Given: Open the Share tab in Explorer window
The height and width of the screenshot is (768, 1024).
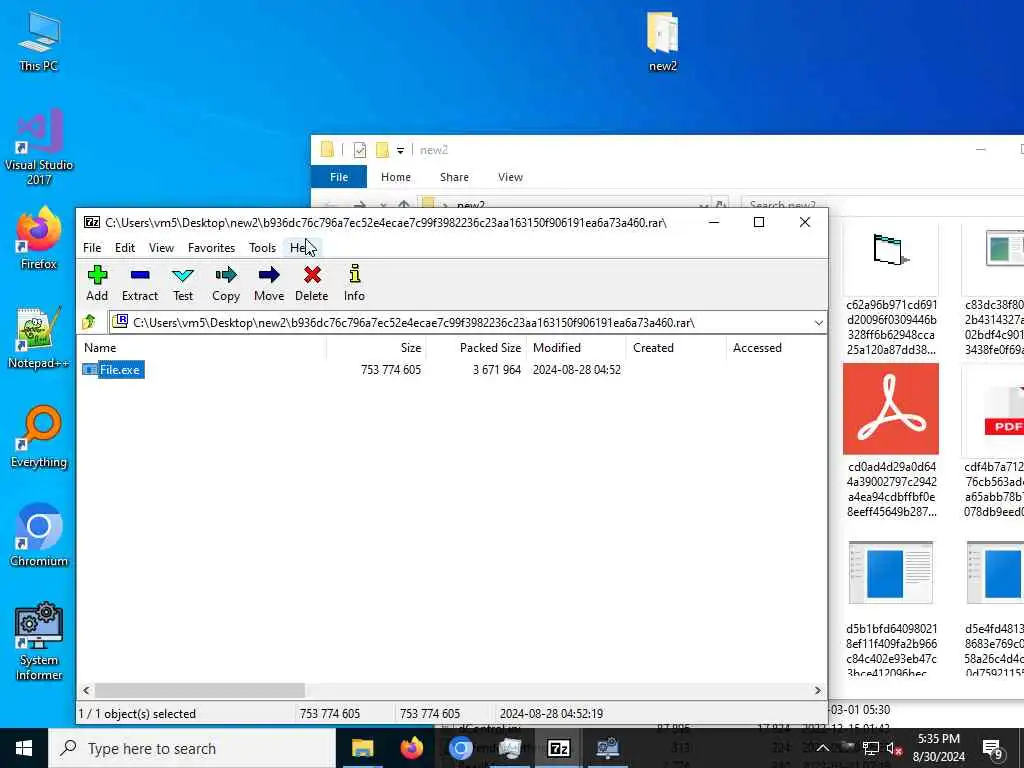Looking at the screenshot, I should 455,177.
